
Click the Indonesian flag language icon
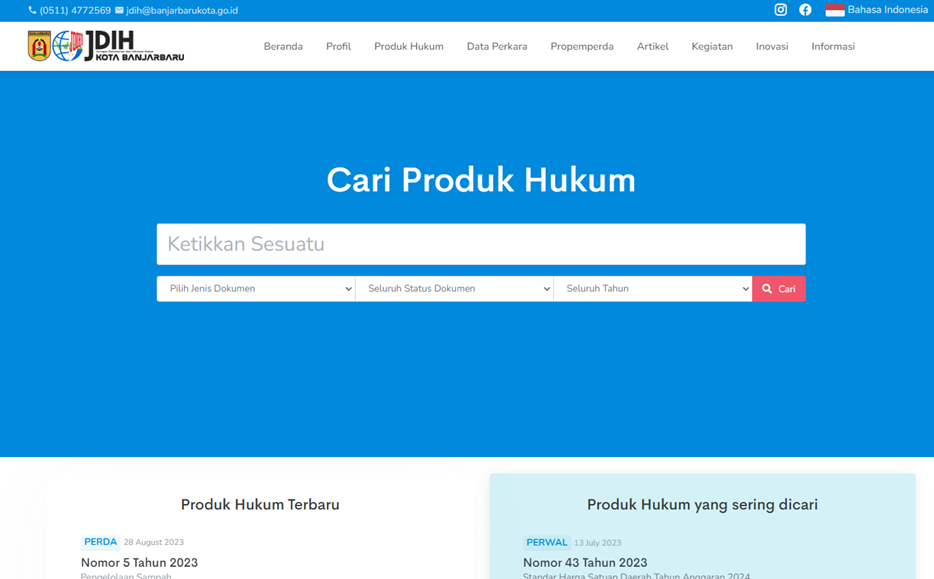(x=835, y=10)
